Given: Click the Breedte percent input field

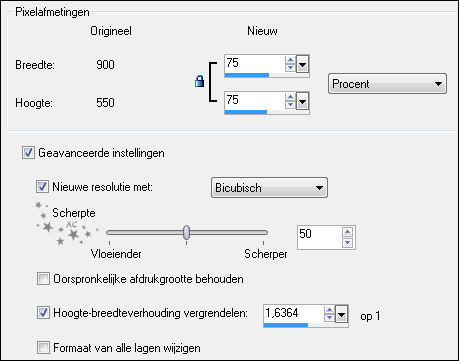Looking at the screenshot, I should pyautogui.click(x=255, y=63).
